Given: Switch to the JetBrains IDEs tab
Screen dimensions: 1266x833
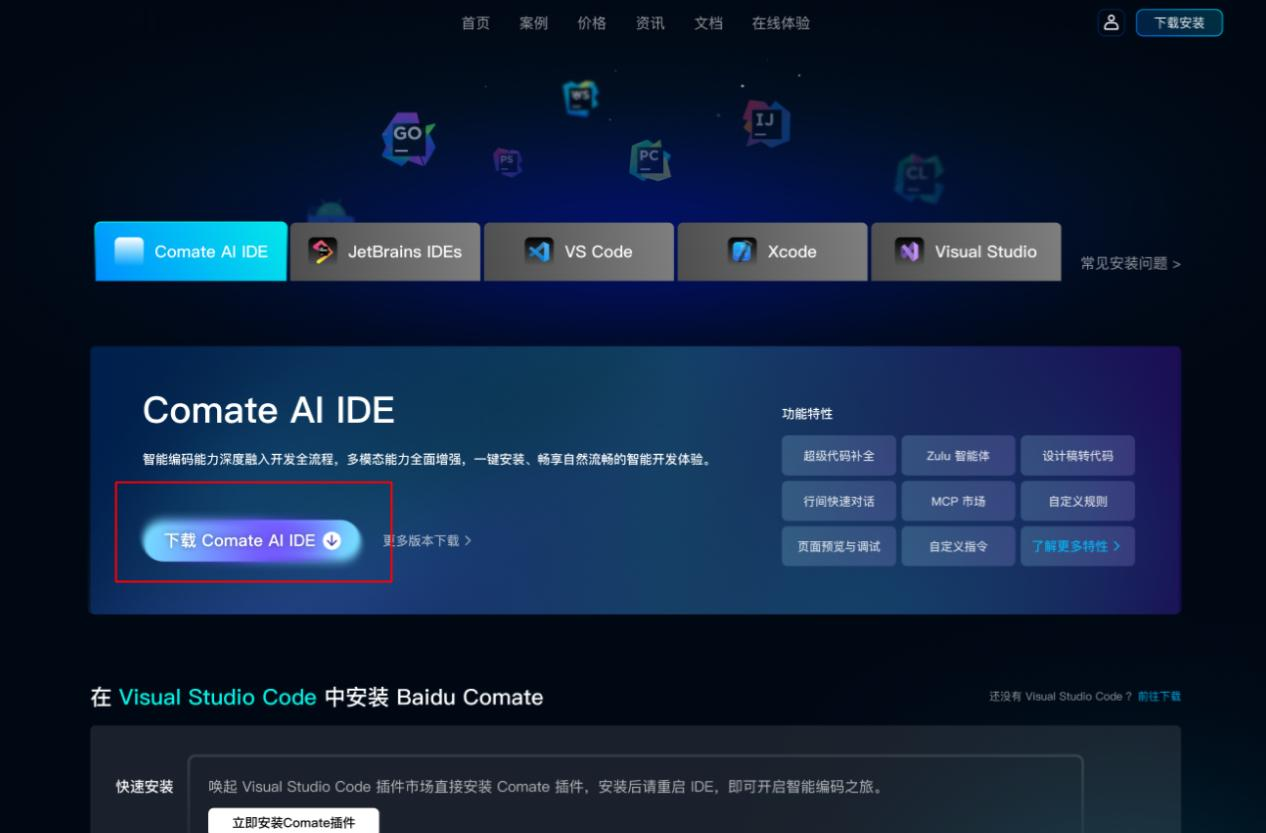Looking at the screenshot, I should coord(385,251).
